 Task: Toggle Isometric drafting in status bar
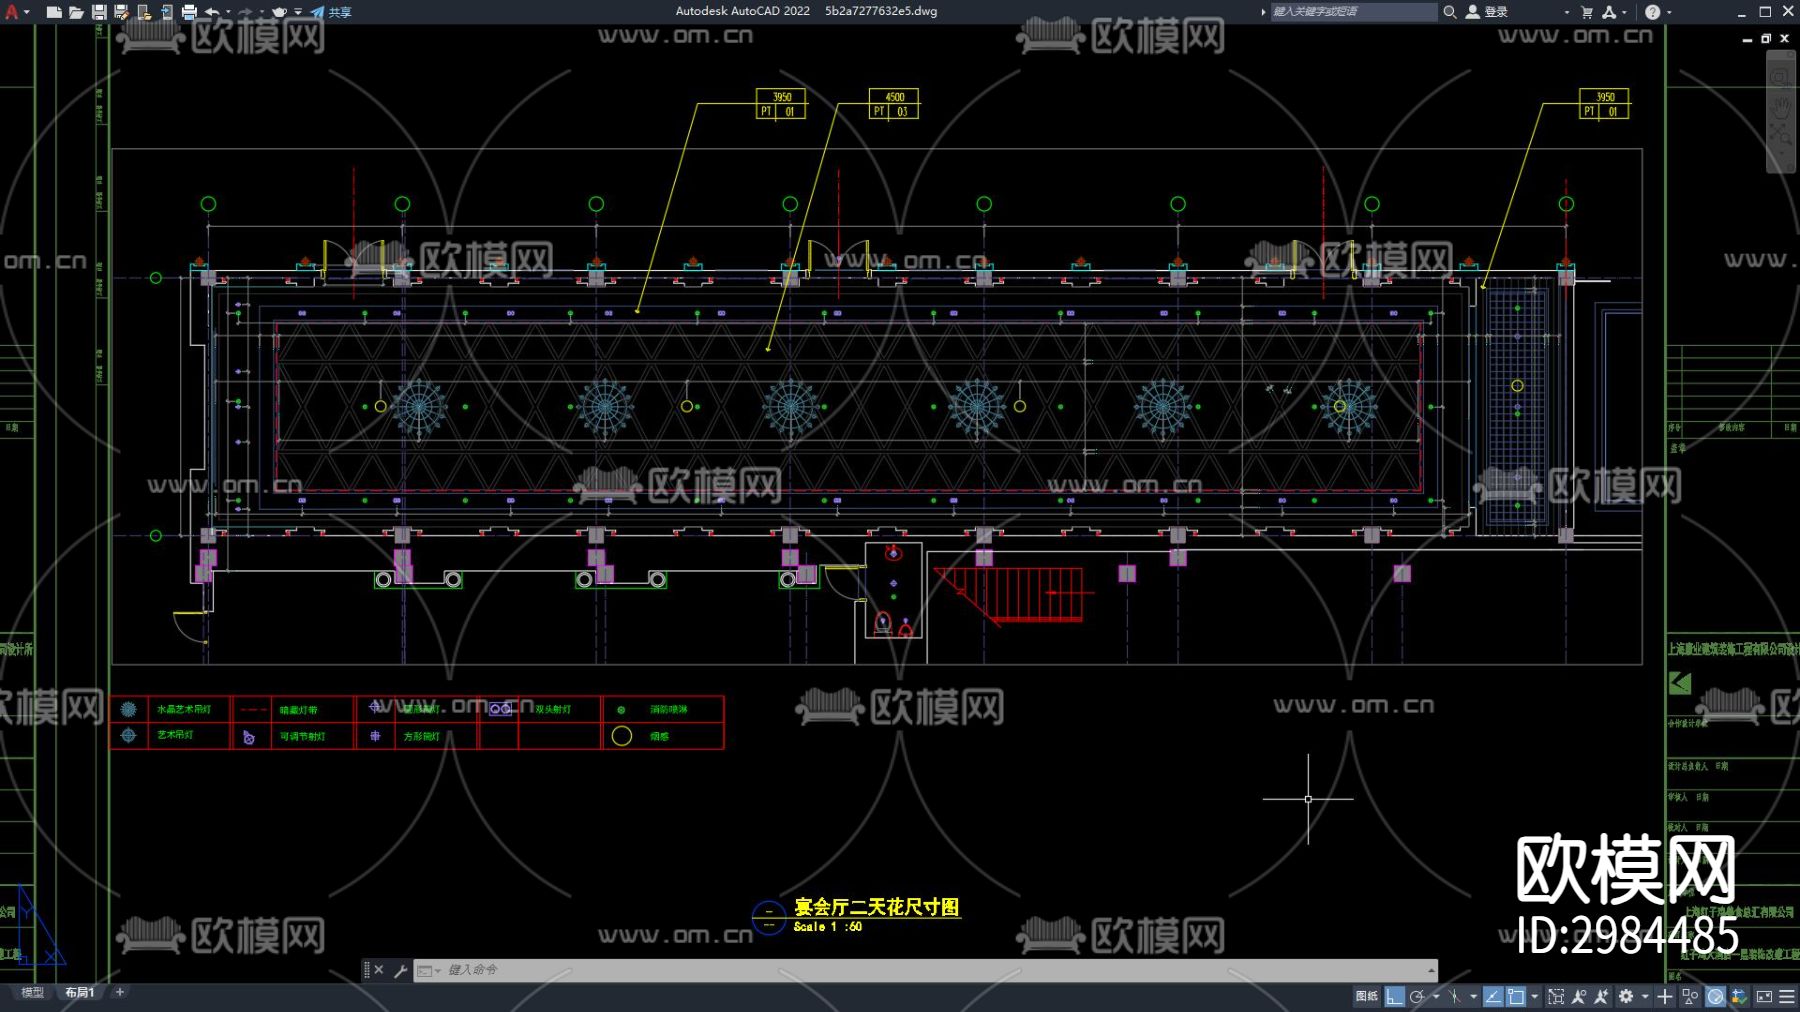click(1455, 996)
